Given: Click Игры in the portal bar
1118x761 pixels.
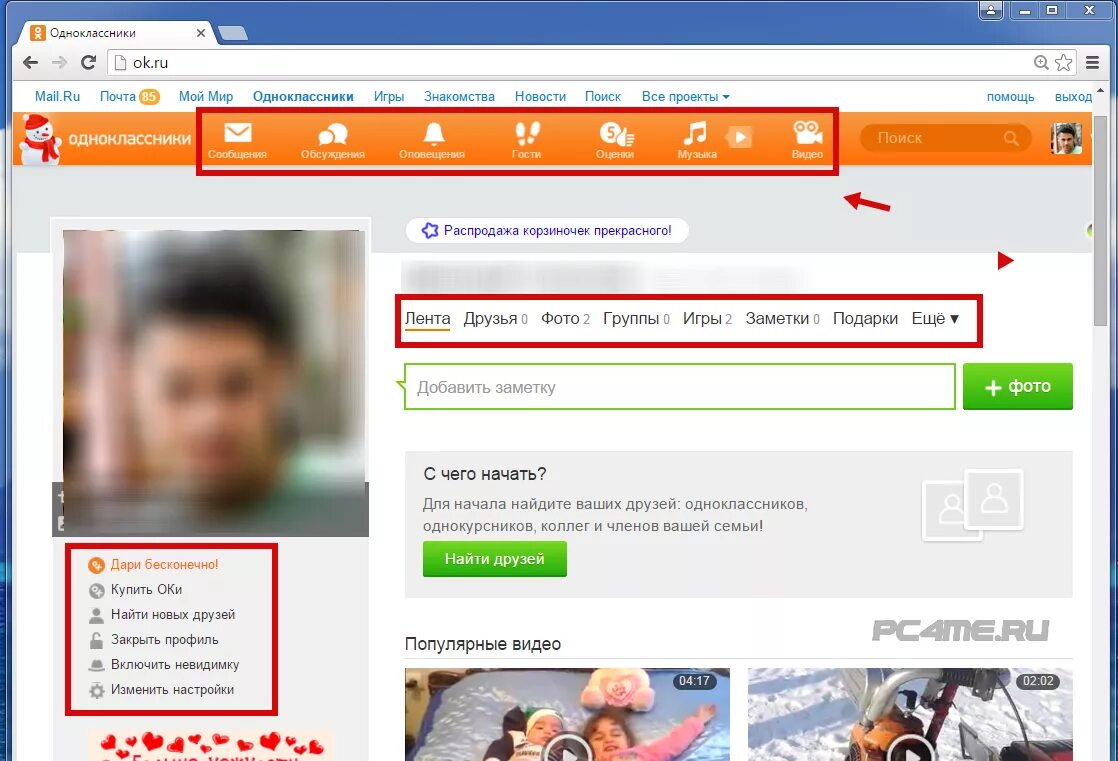Looking at the screenshot, I should [x=389, y=96].
